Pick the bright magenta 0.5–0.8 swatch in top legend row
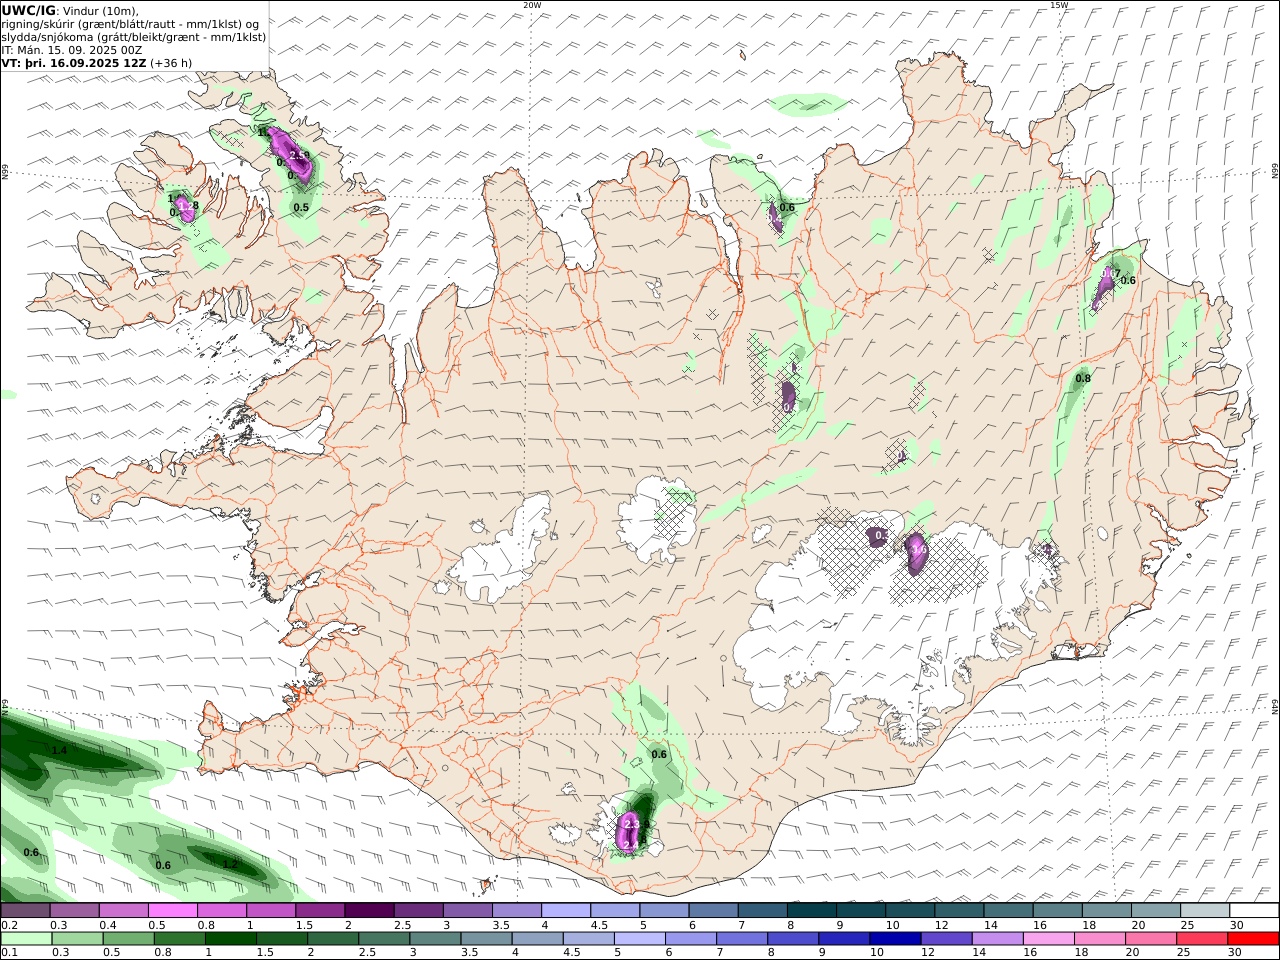Screen dimensions: 1280x960 click(x=173, y=910)
